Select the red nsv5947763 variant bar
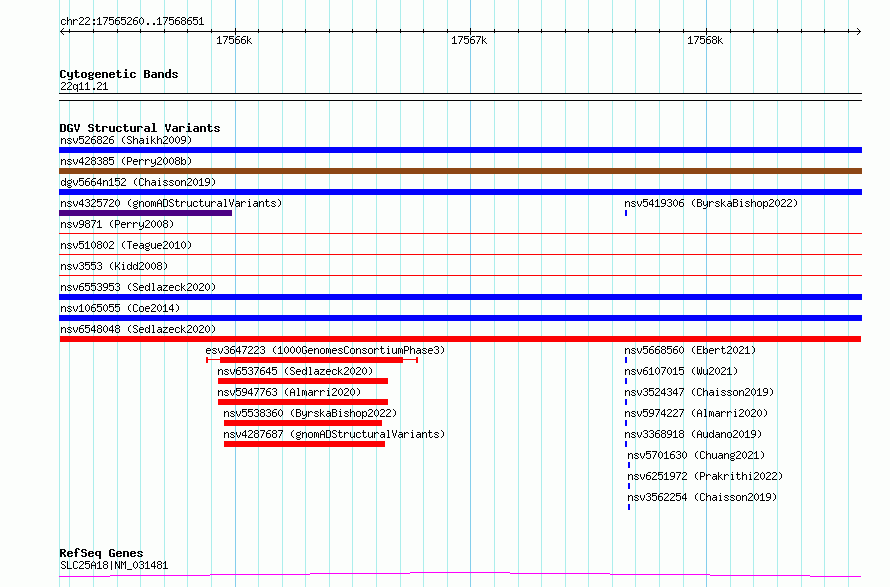The height and width of the screenshot is (587, 890). point(303,402)
